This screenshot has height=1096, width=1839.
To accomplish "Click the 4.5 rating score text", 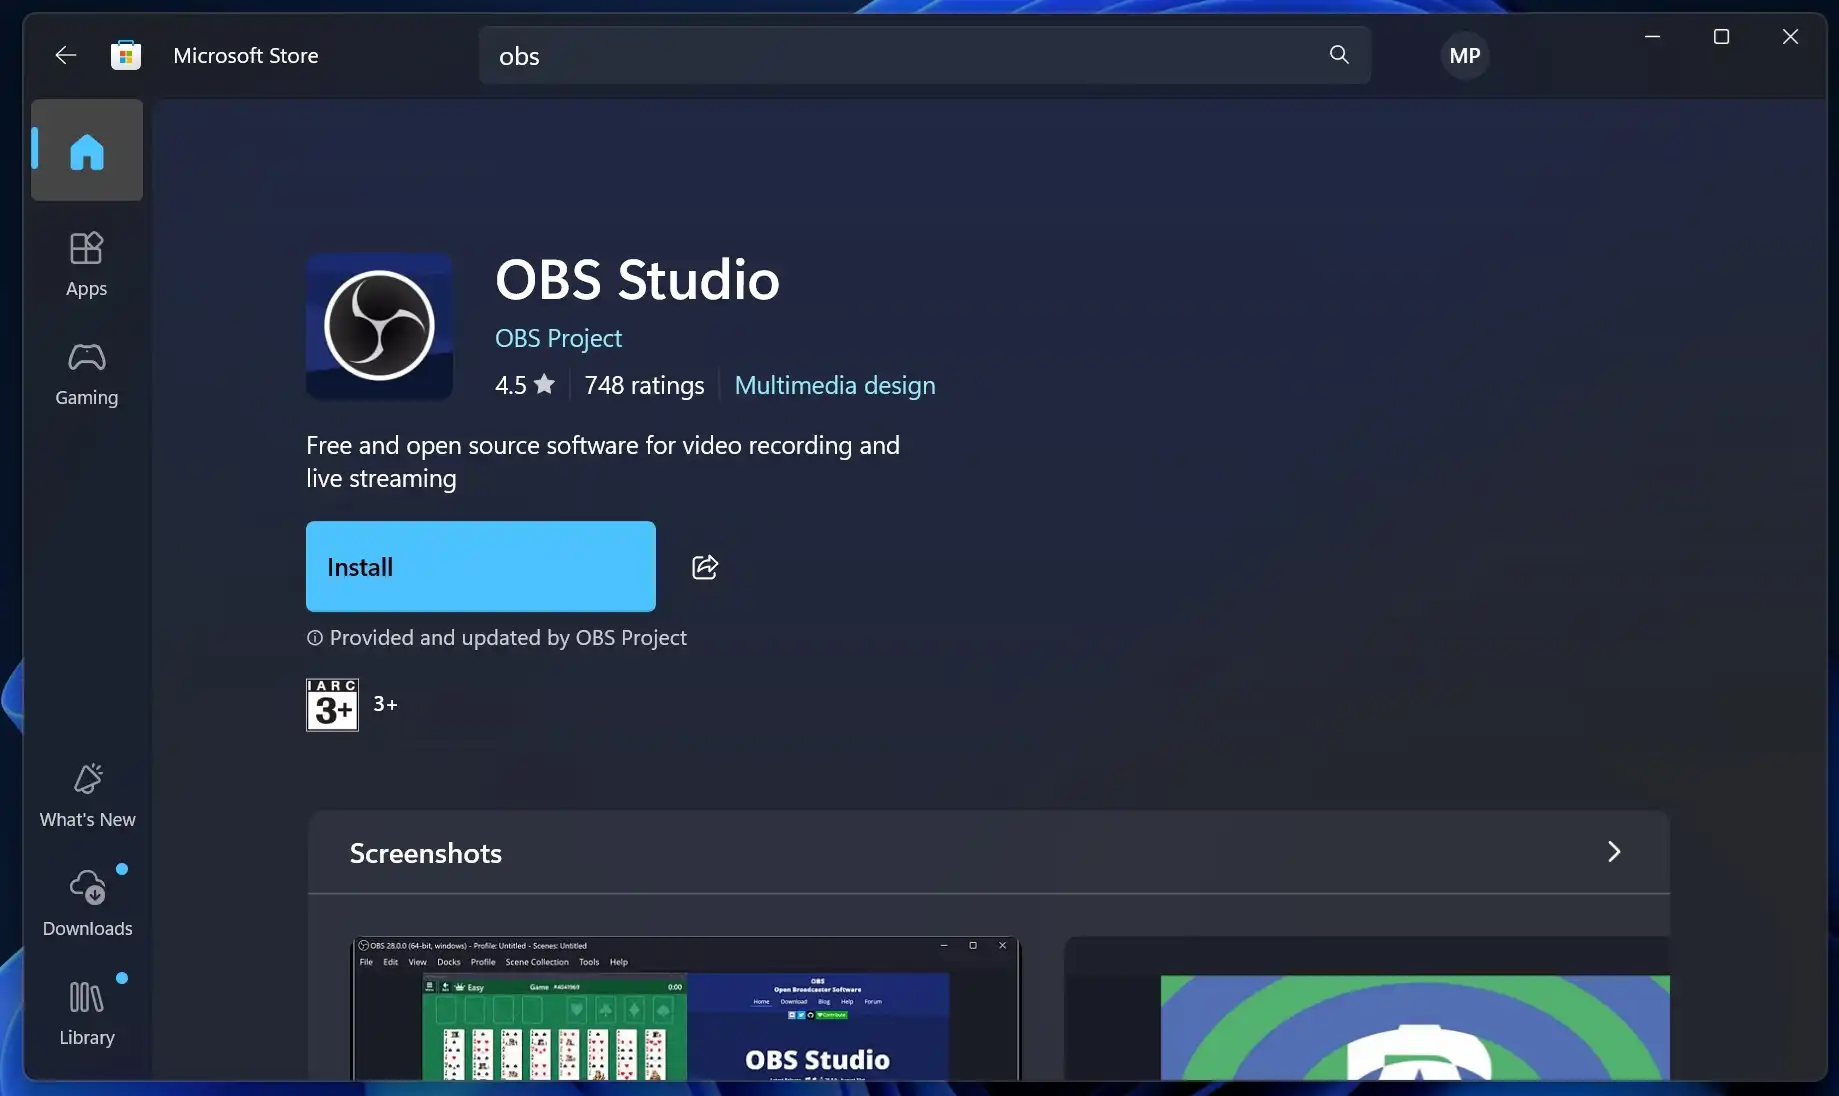I will 511,385.
